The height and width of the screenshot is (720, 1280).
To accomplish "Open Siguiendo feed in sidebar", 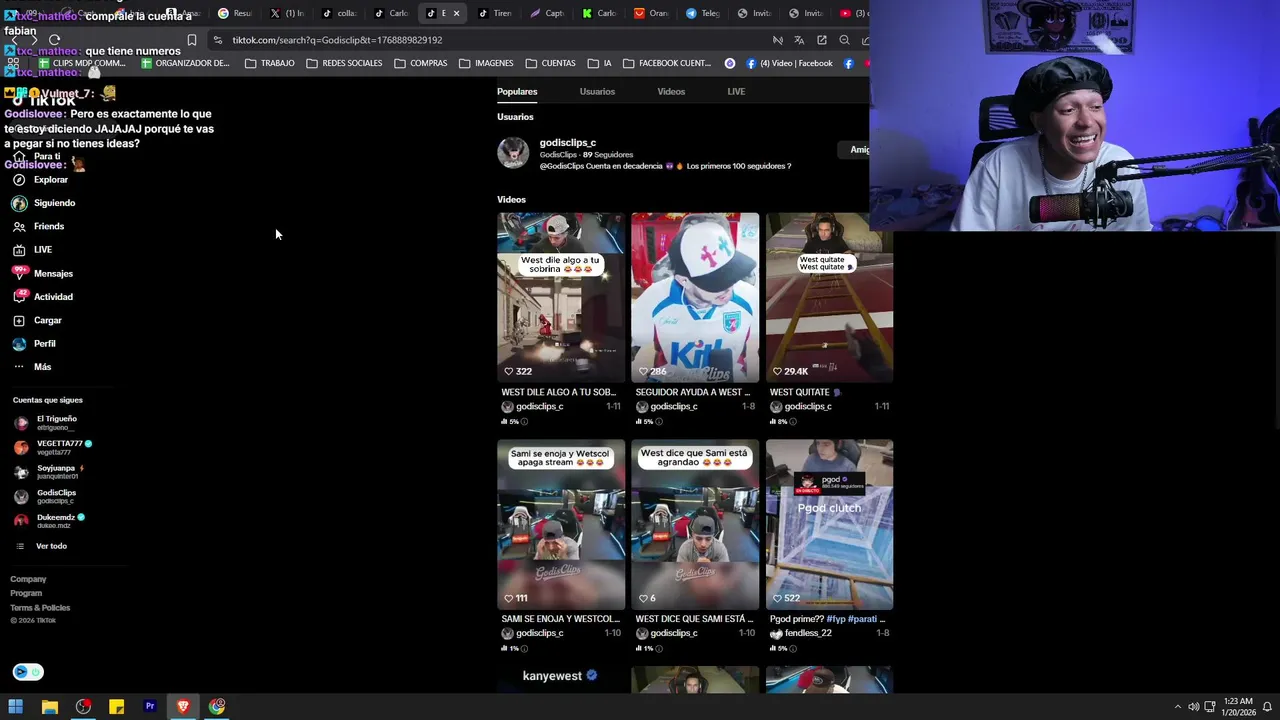I will 43,203.
